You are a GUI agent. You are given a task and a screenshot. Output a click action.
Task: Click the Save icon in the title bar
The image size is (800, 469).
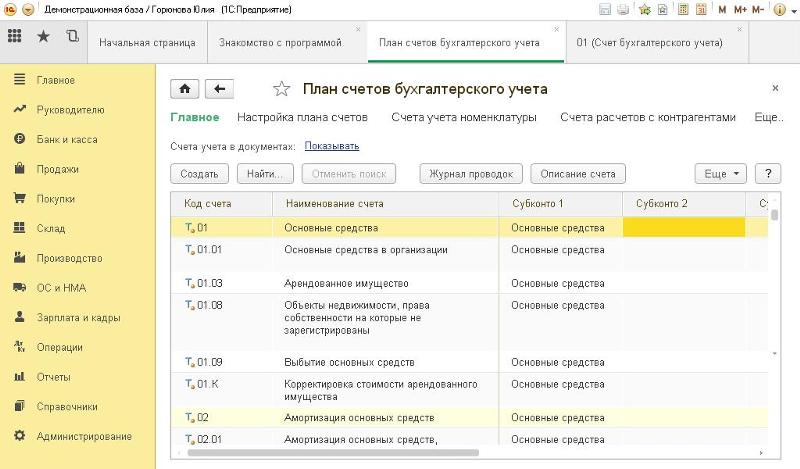tap(605, 9)
